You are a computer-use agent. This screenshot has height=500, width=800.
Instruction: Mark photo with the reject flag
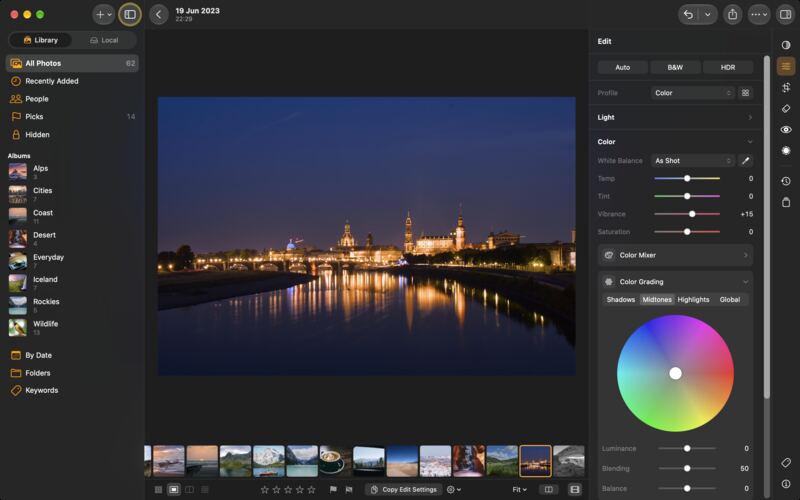pos(349,490)
